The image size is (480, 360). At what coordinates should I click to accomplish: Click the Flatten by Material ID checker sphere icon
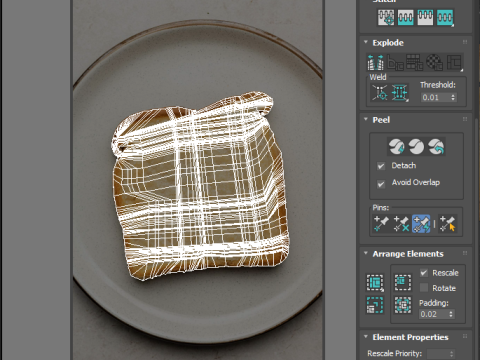(x=435, y=62)
